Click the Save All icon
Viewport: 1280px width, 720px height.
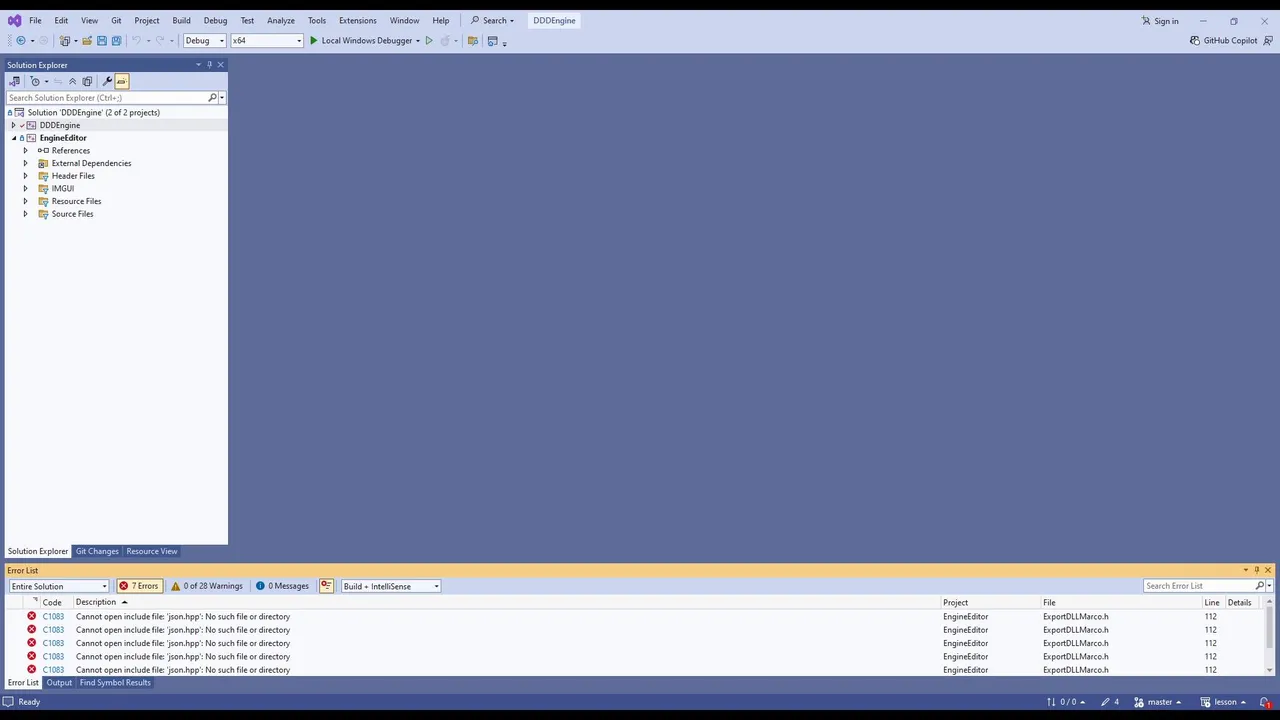pos(116,41)
